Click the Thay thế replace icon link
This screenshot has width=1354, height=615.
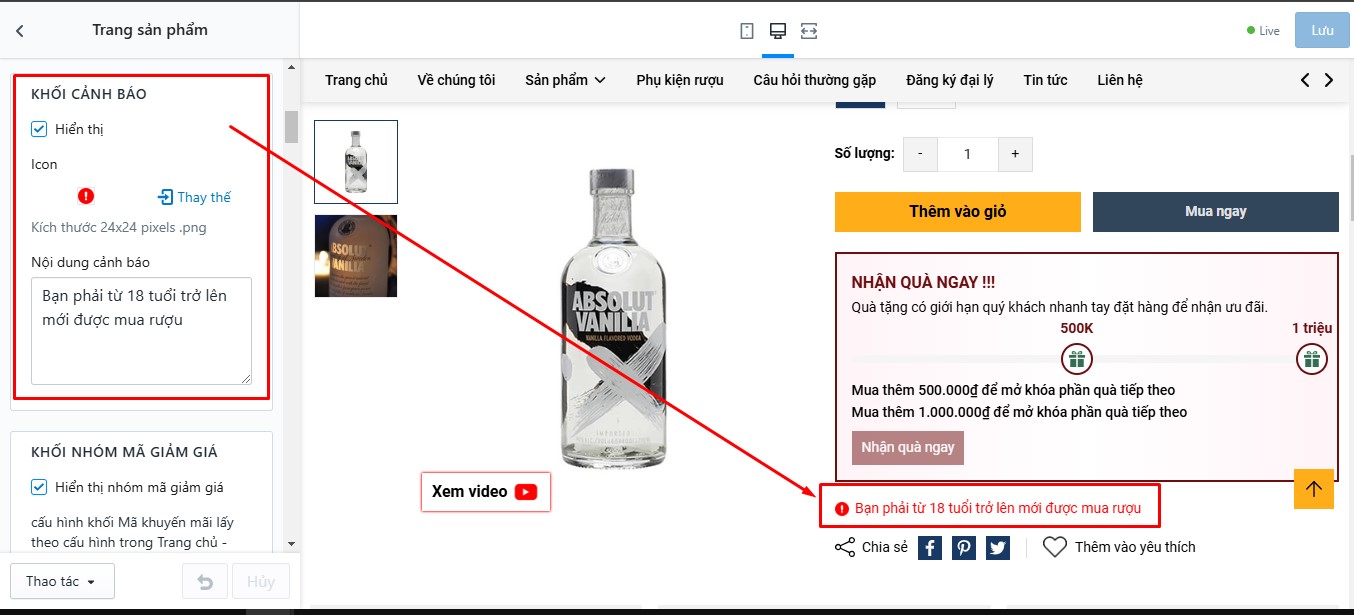point(194,197)
